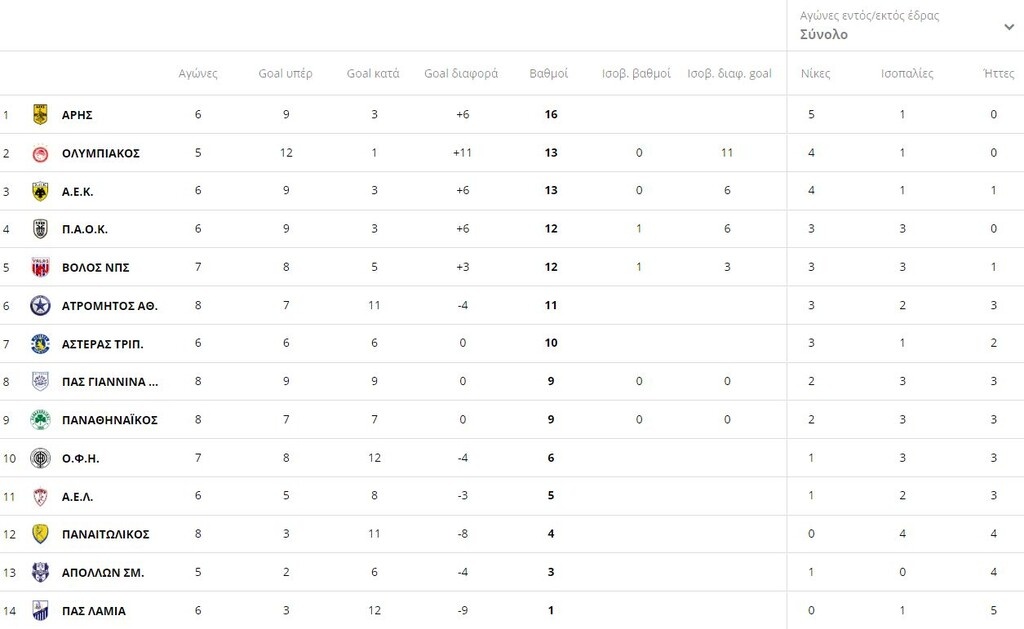
Task: Open the ΠΑΣ ΛΑΜΙΑ team link
Action: tap(93, 611)
